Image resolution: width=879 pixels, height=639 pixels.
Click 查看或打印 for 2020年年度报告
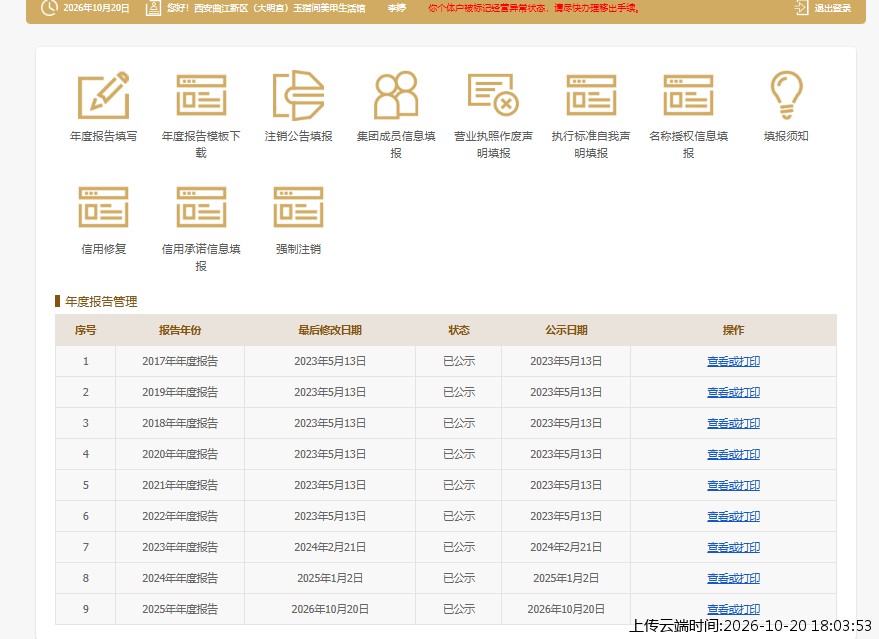coord(733,454)
